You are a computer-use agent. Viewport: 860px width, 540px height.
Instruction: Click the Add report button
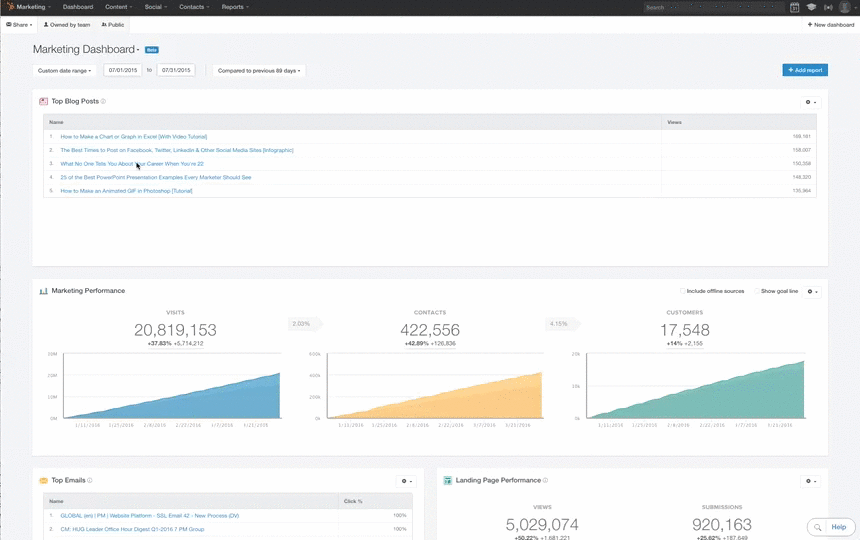click(x=805, y=70)
